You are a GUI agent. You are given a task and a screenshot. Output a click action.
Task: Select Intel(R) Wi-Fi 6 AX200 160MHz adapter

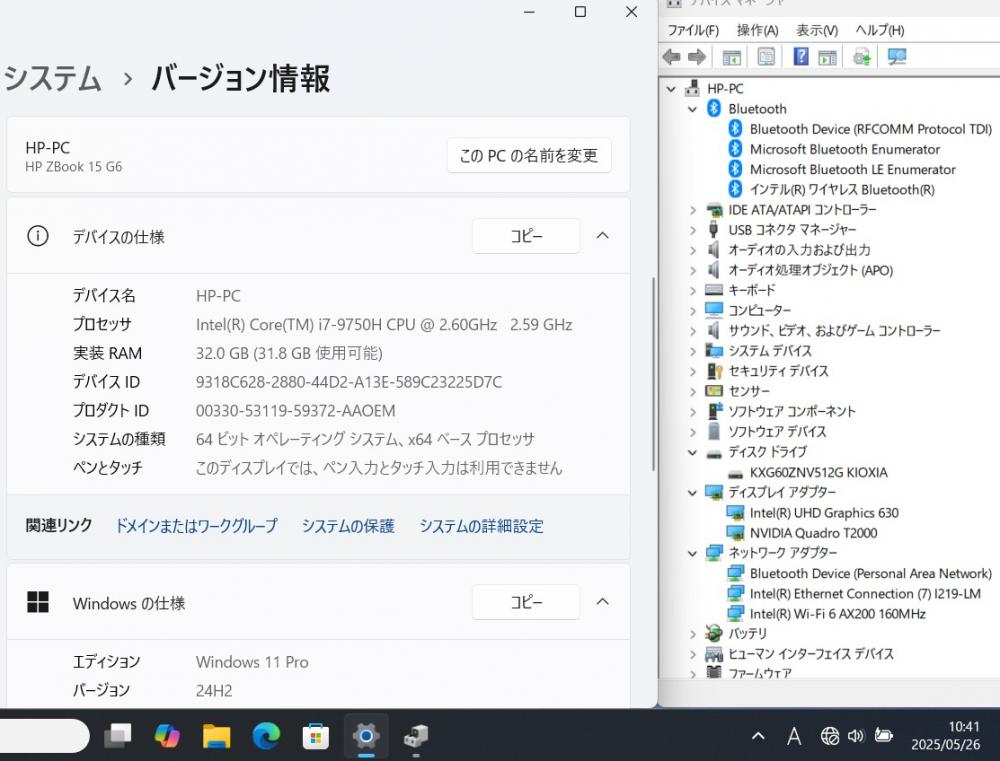coord(837,614)
